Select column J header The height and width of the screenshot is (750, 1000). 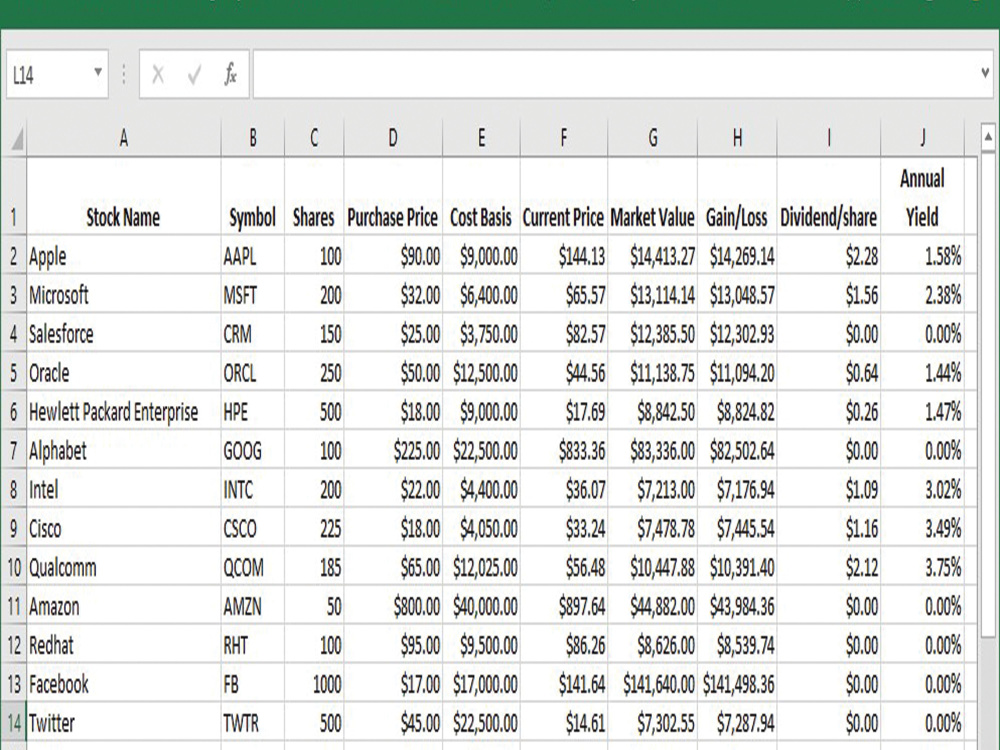click(x=922, y=138)
